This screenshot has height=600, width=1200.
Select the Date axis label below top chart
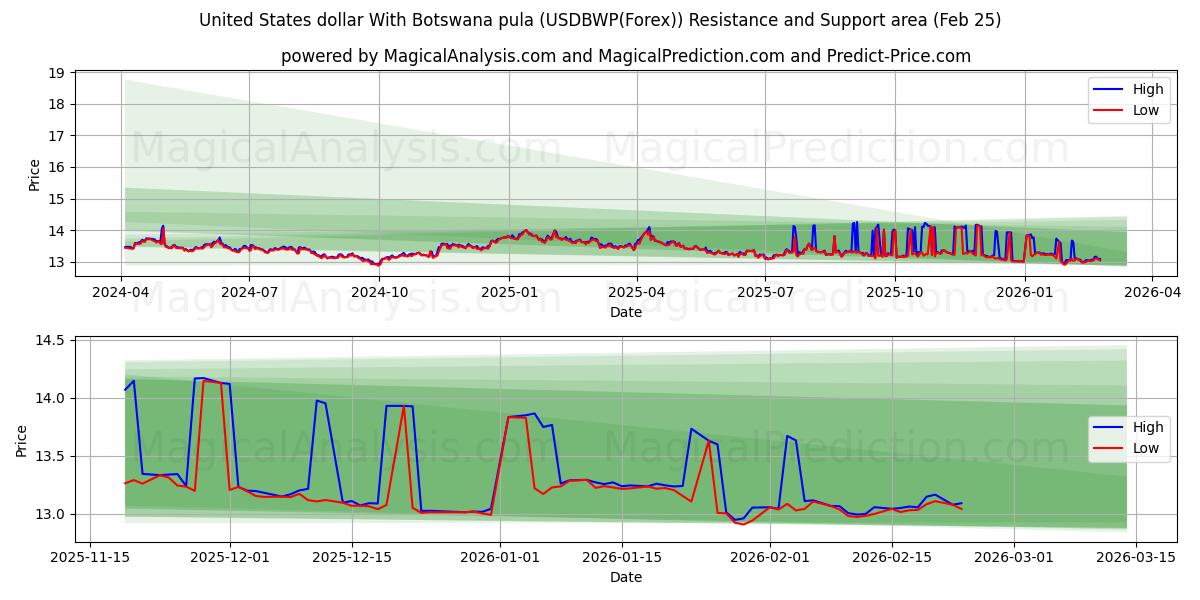[x=625, y=313]
